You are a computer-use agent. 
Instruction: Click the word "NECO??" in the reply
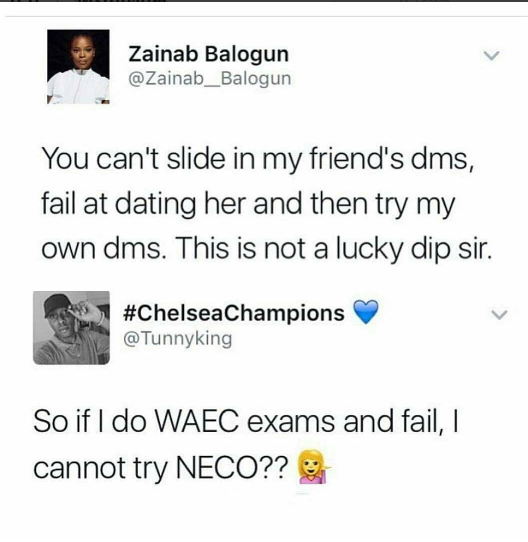coord(232,467)
